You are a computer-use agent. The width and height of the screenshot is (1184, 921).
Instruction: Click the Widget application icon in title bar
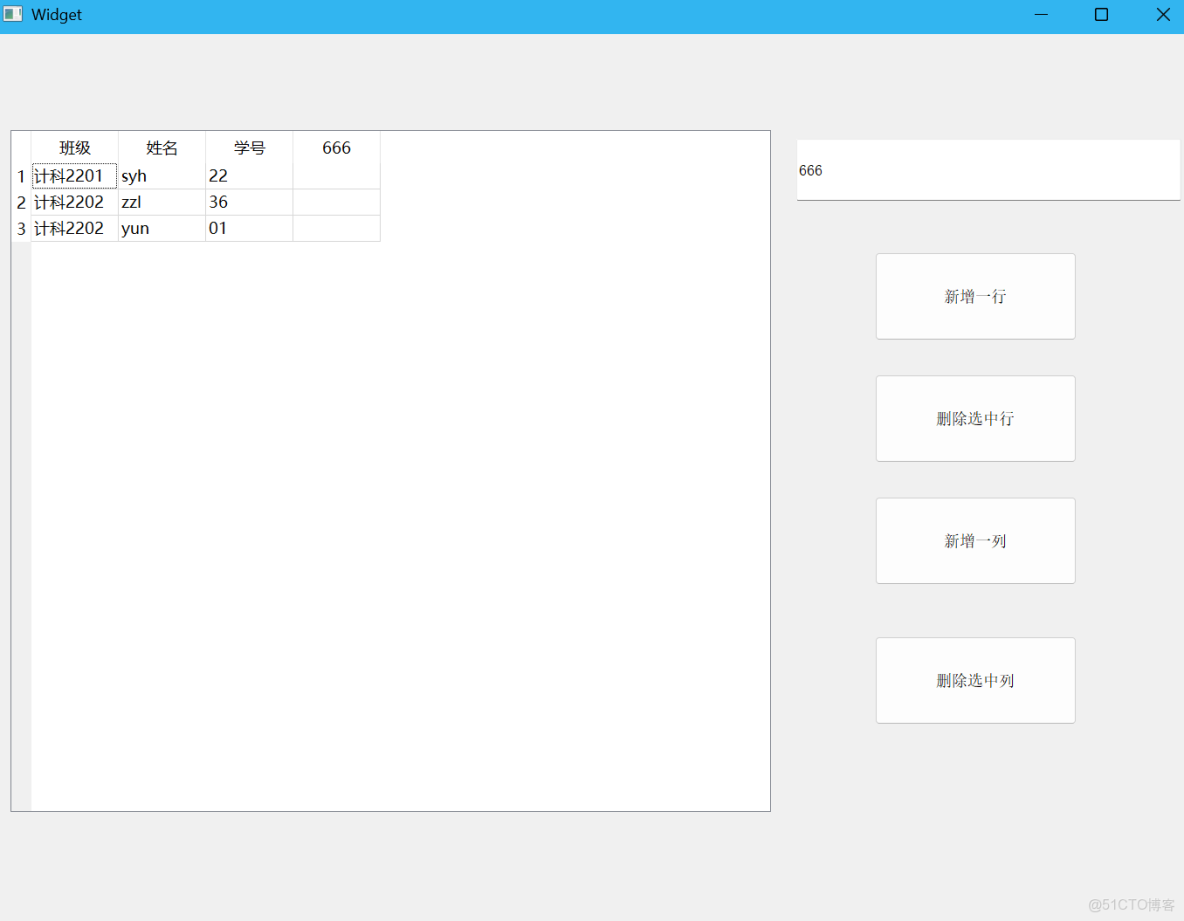(13, 14)
